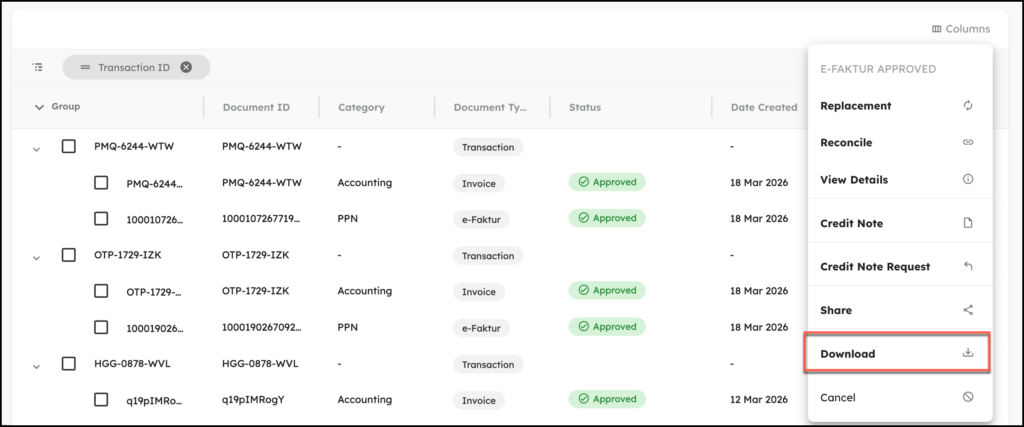Image resolution: width=1024 pixels, height=427 pixels.
Task: Collapse the HGG-0878-WVL transaction group
Action: (x=37, y=364)
